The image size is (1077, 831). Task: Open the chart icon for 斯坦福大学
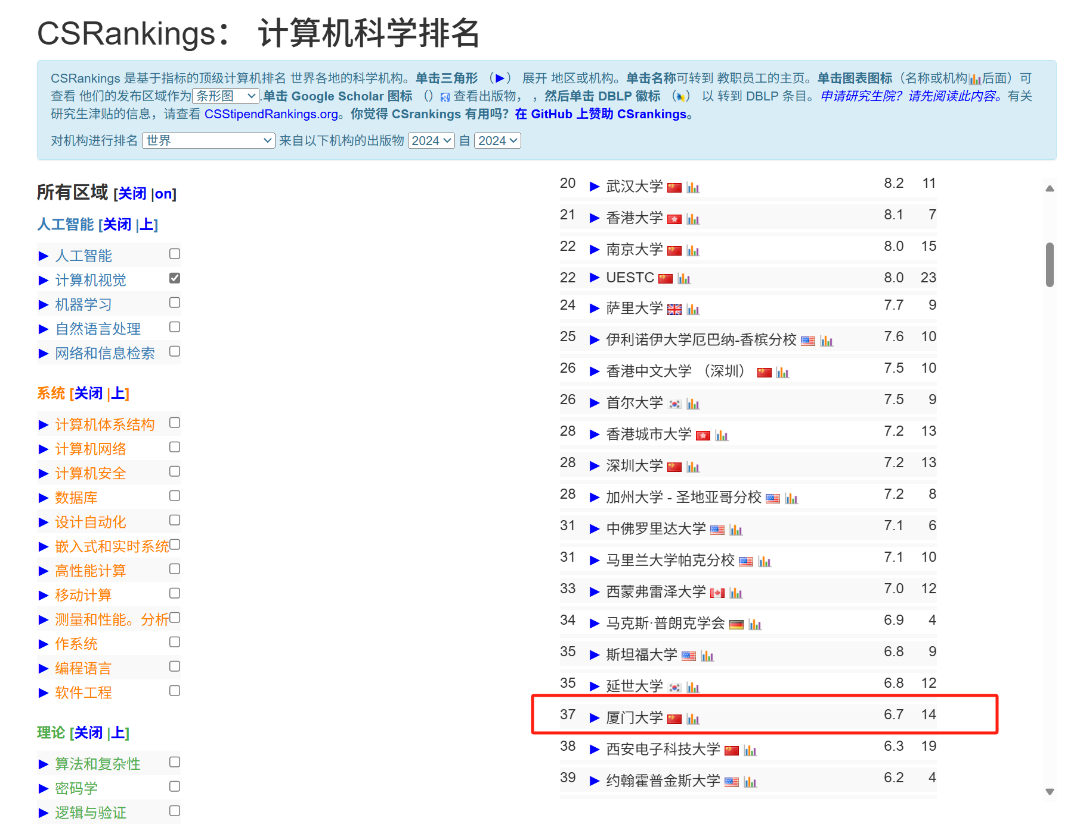pyautogui.click(x=707, y=656)
